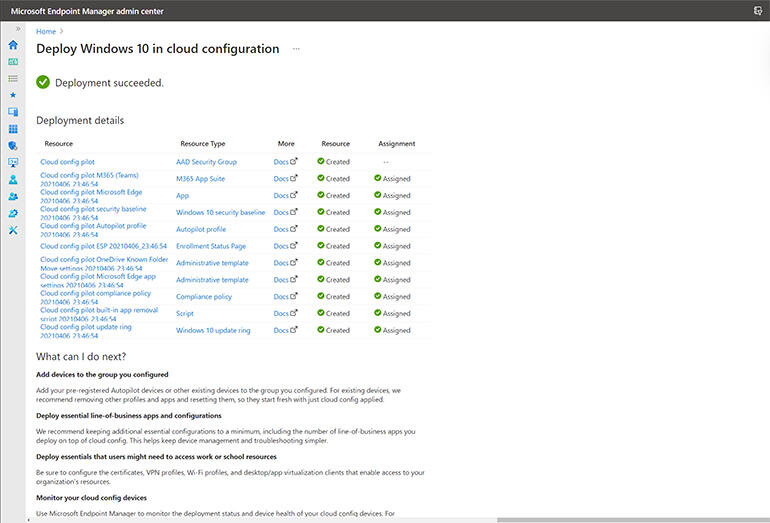Click Windows 10 update ring type
Image resolution: width=770 pixels, height=523 pixels.
pyautogui.click(x=213, y=330)
